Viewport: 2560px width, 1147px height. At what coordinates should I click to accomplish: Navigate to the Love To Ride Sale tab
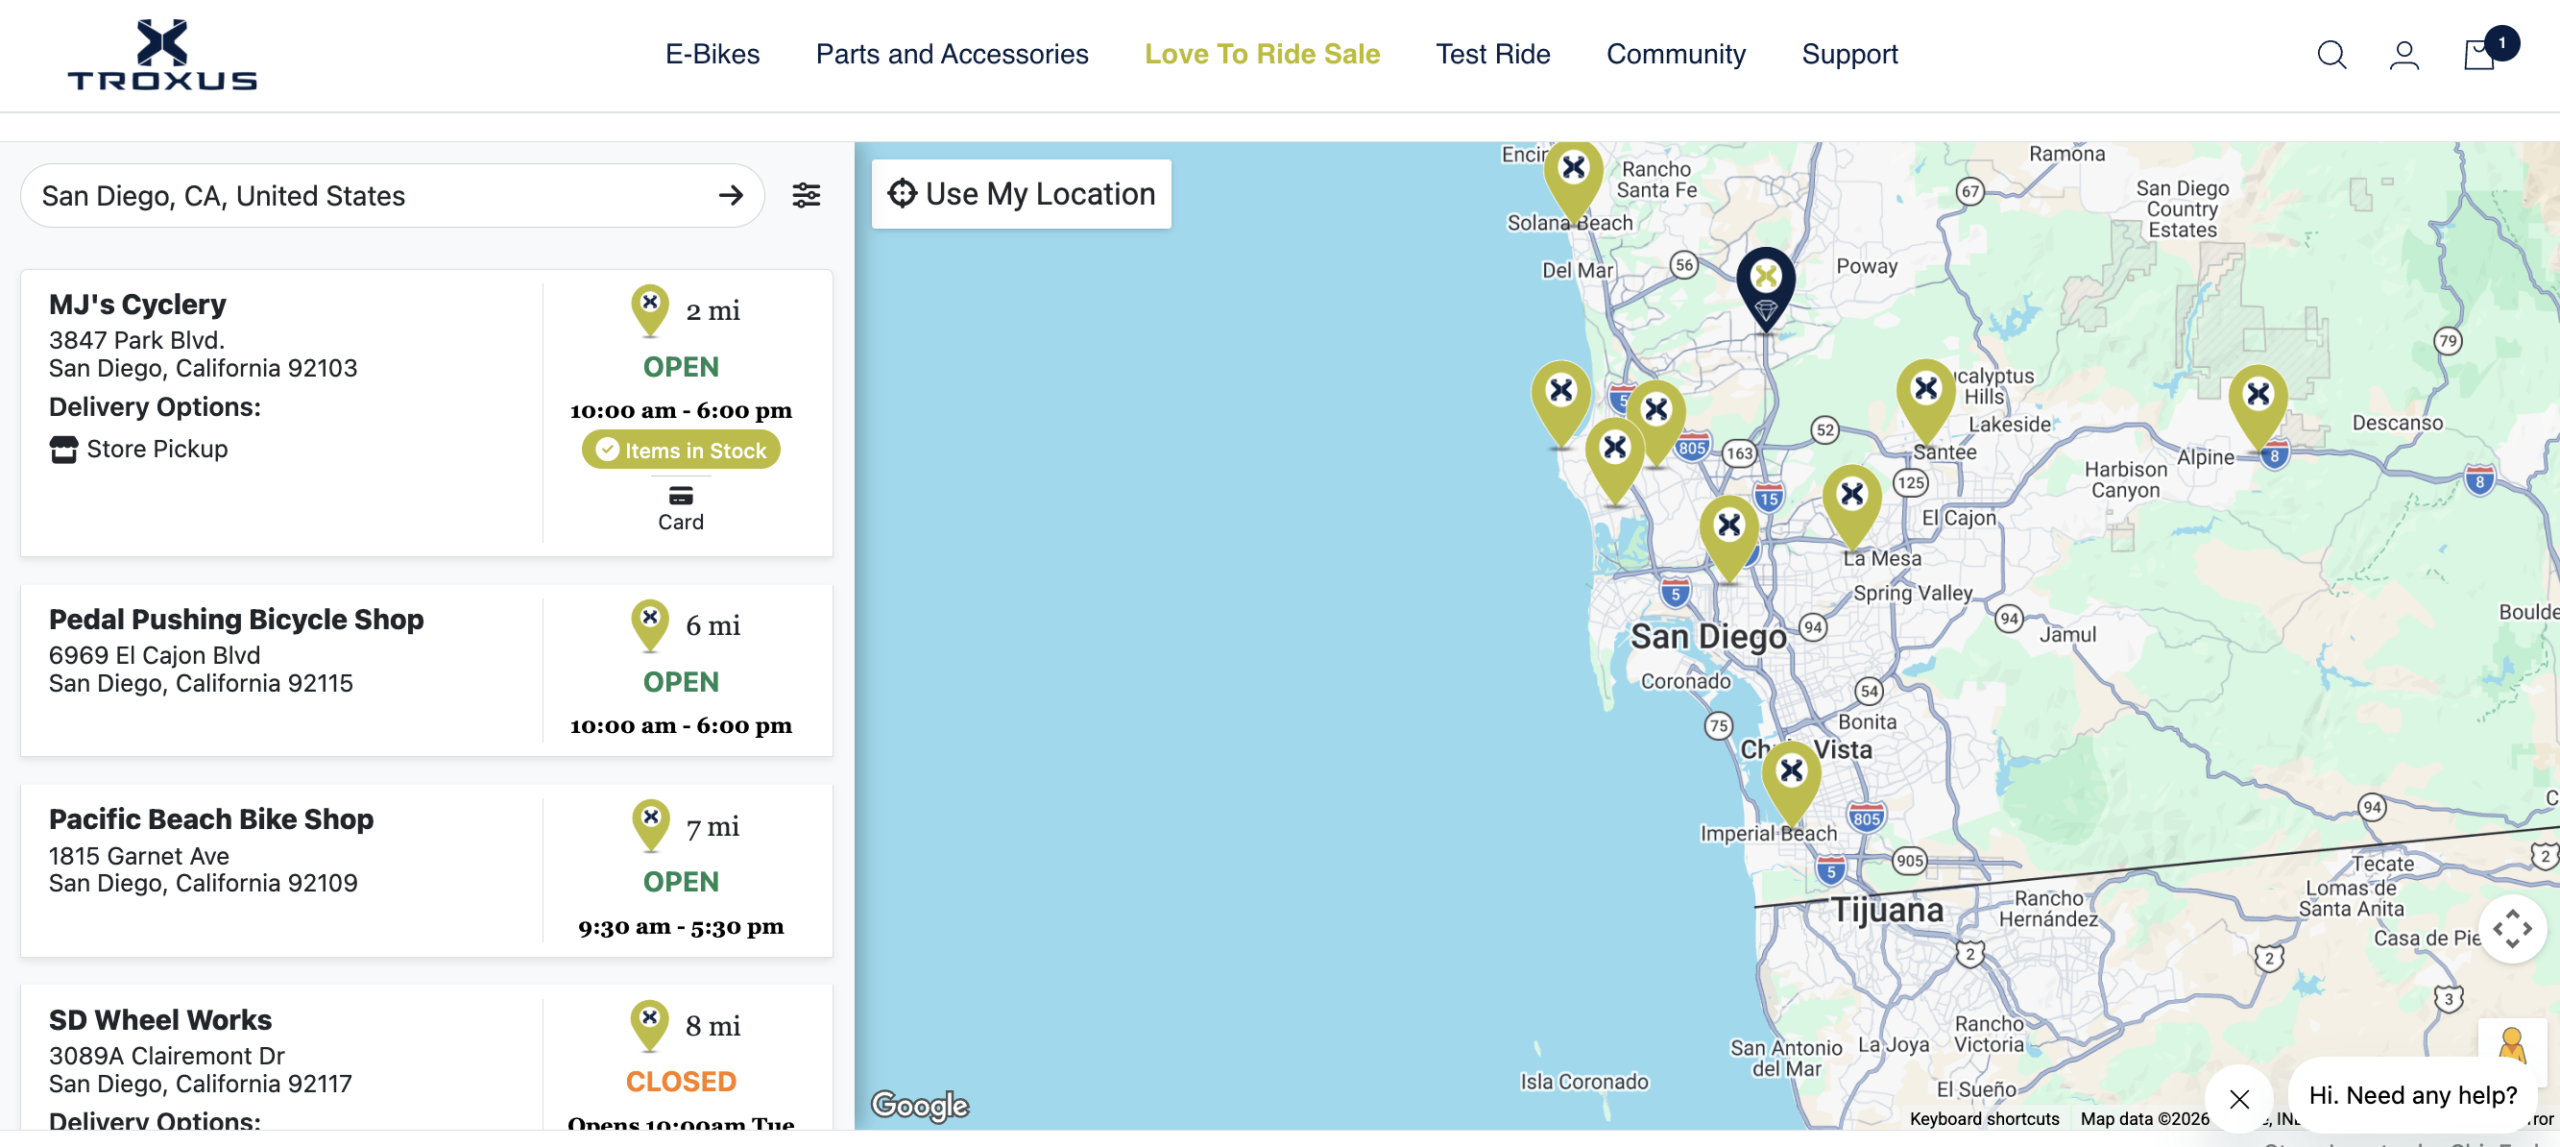click(x=1262, y=55)
